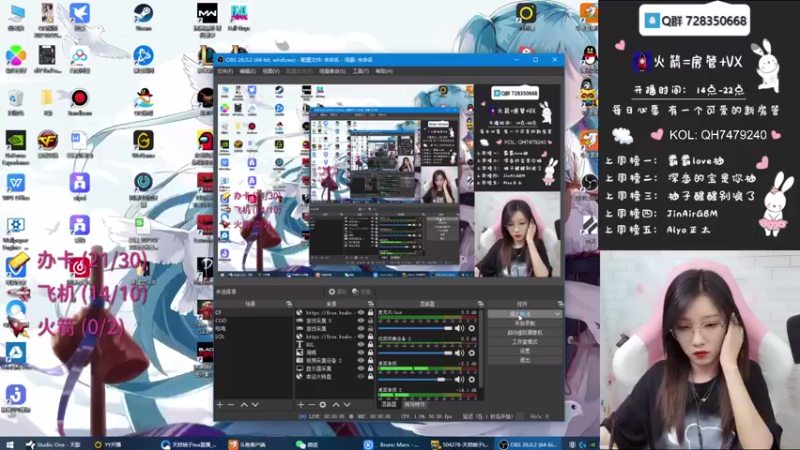800x450 pixels.
Task: Mute the 桌面音频 channel speaker icon
Action: [459, 379]
